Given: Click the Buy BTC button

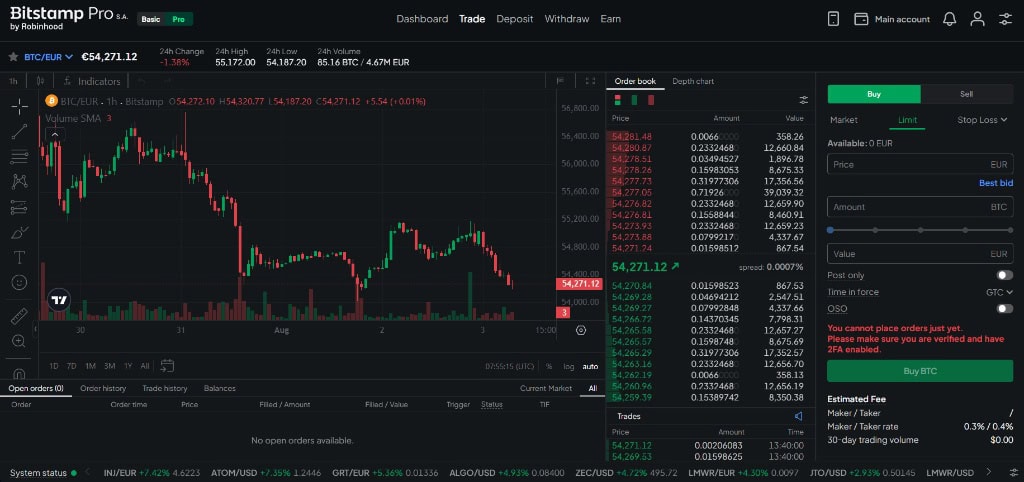Looking at the screenshot, I should coord(920,371).
